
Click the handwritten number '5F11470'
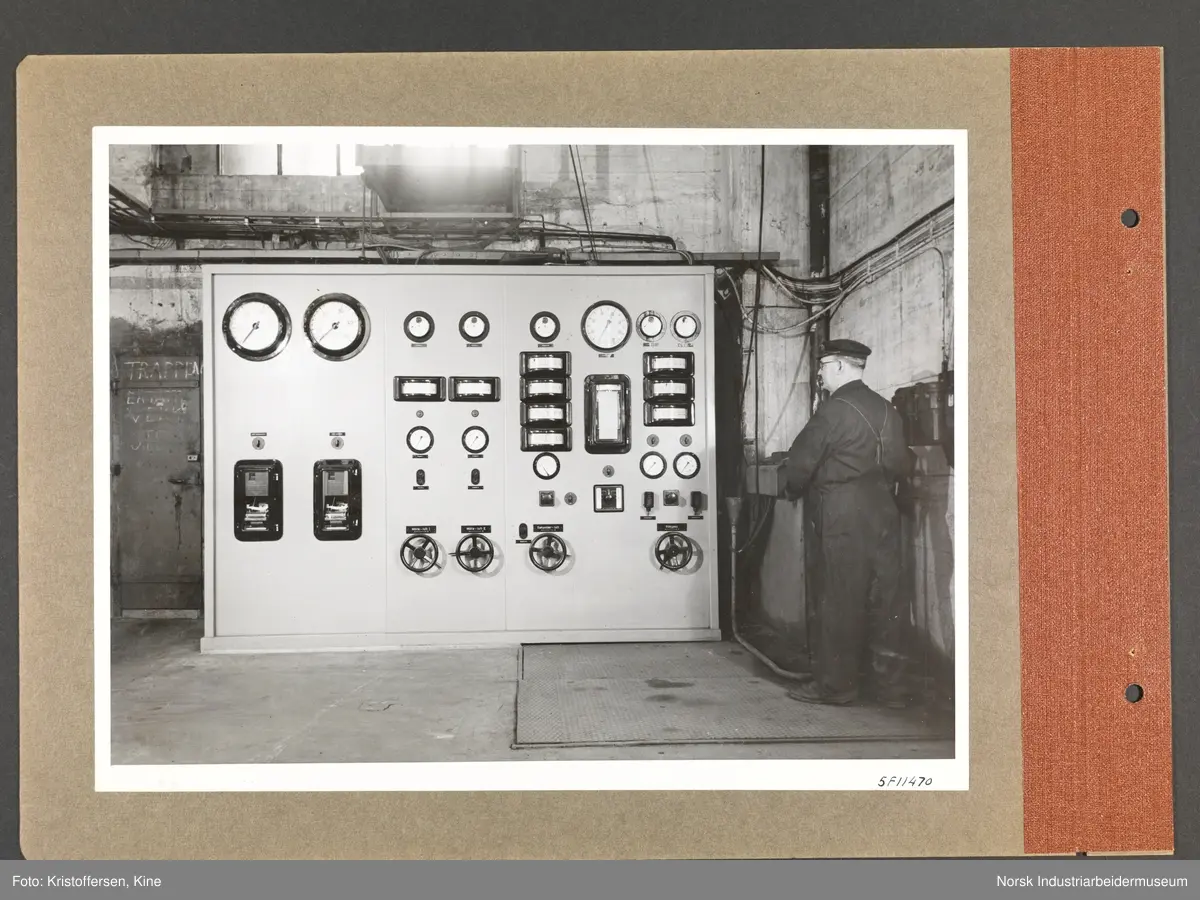click(x=904, y=781)
